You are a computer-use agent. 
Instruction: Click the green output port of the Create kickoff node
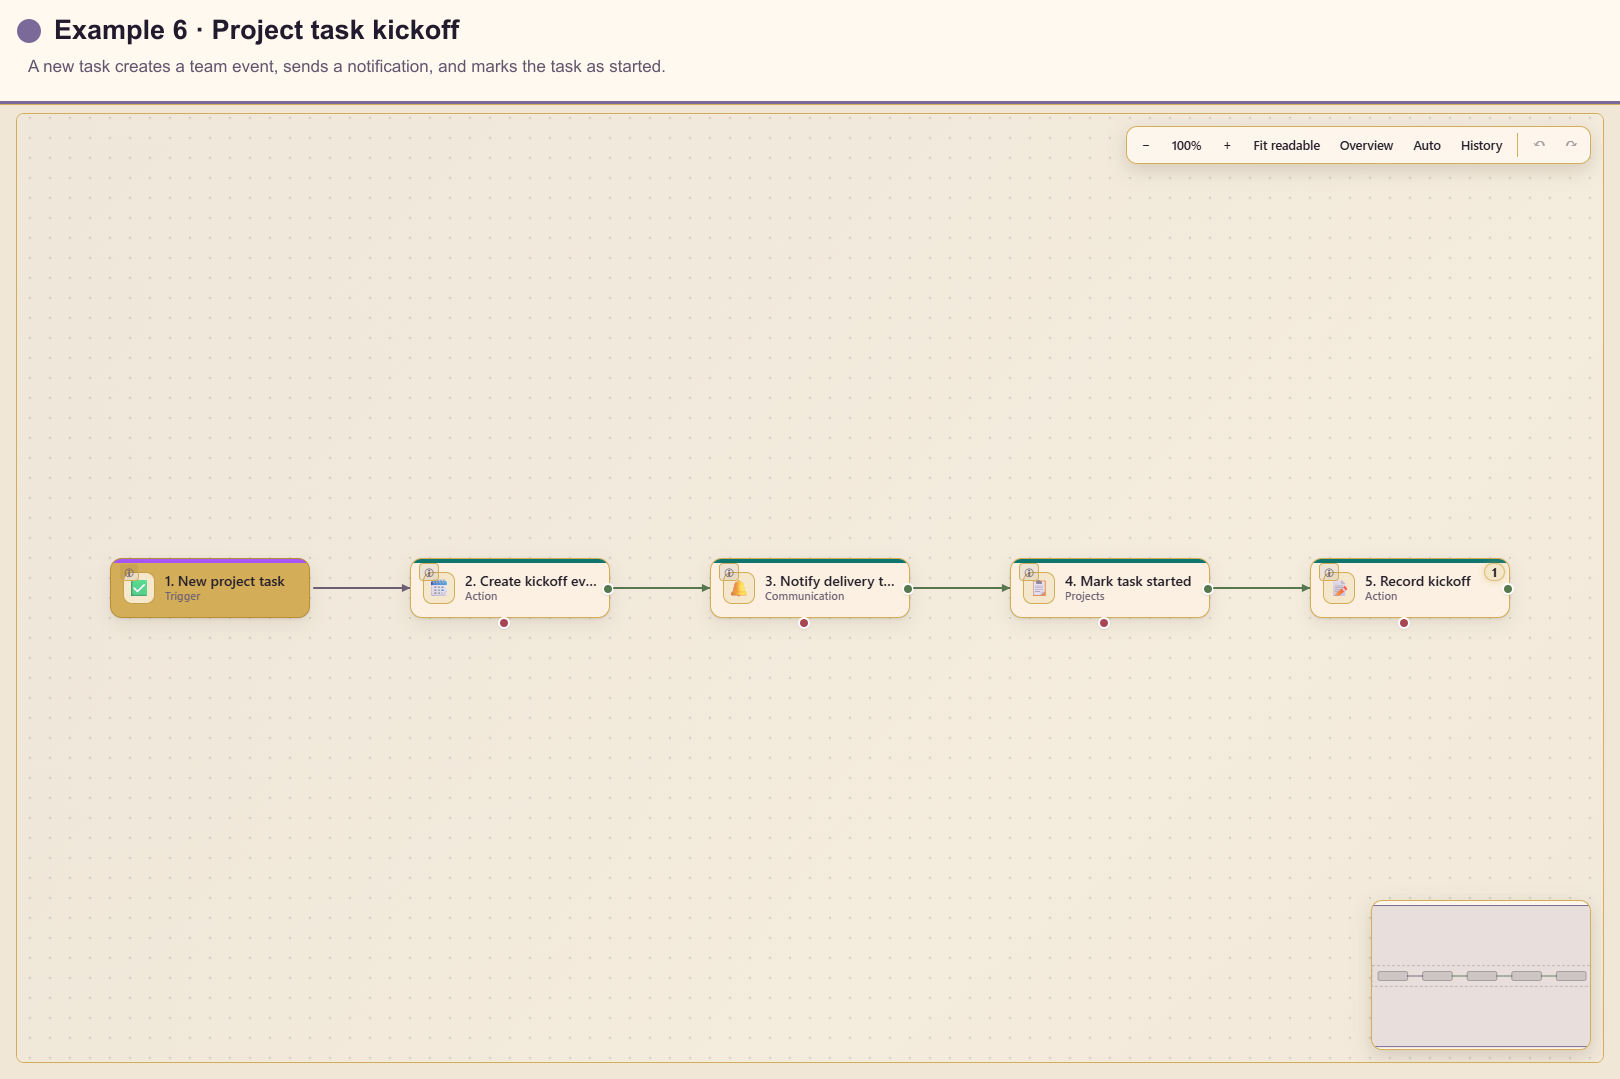(608, 589)
